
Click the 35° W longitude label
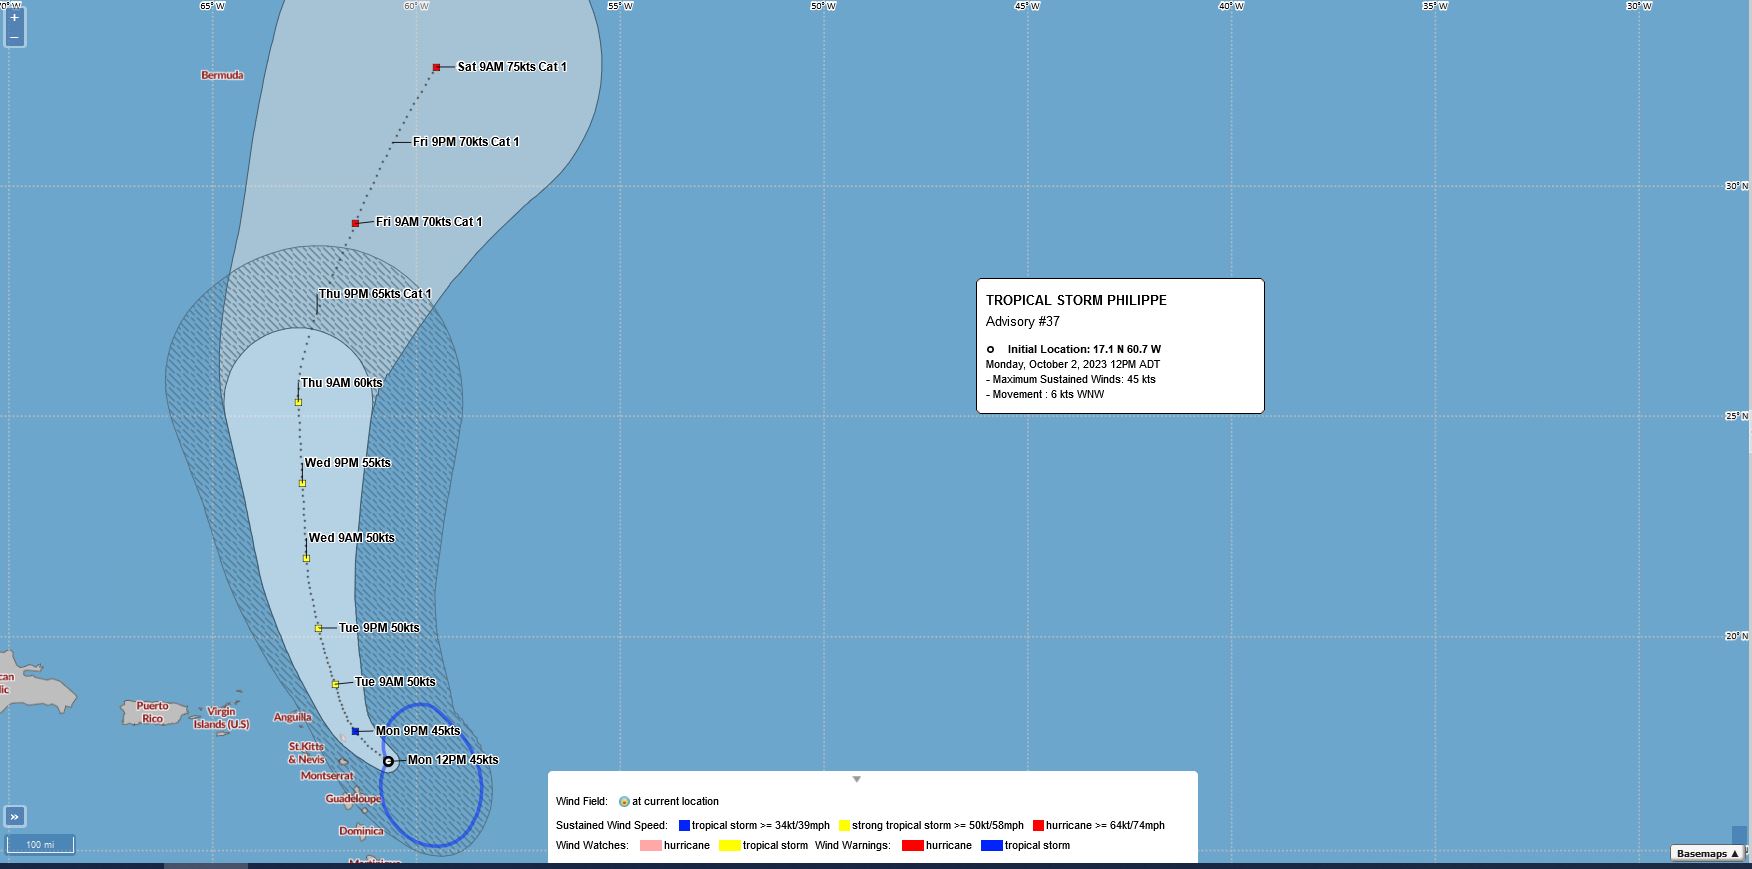(x=1435, y=6)
